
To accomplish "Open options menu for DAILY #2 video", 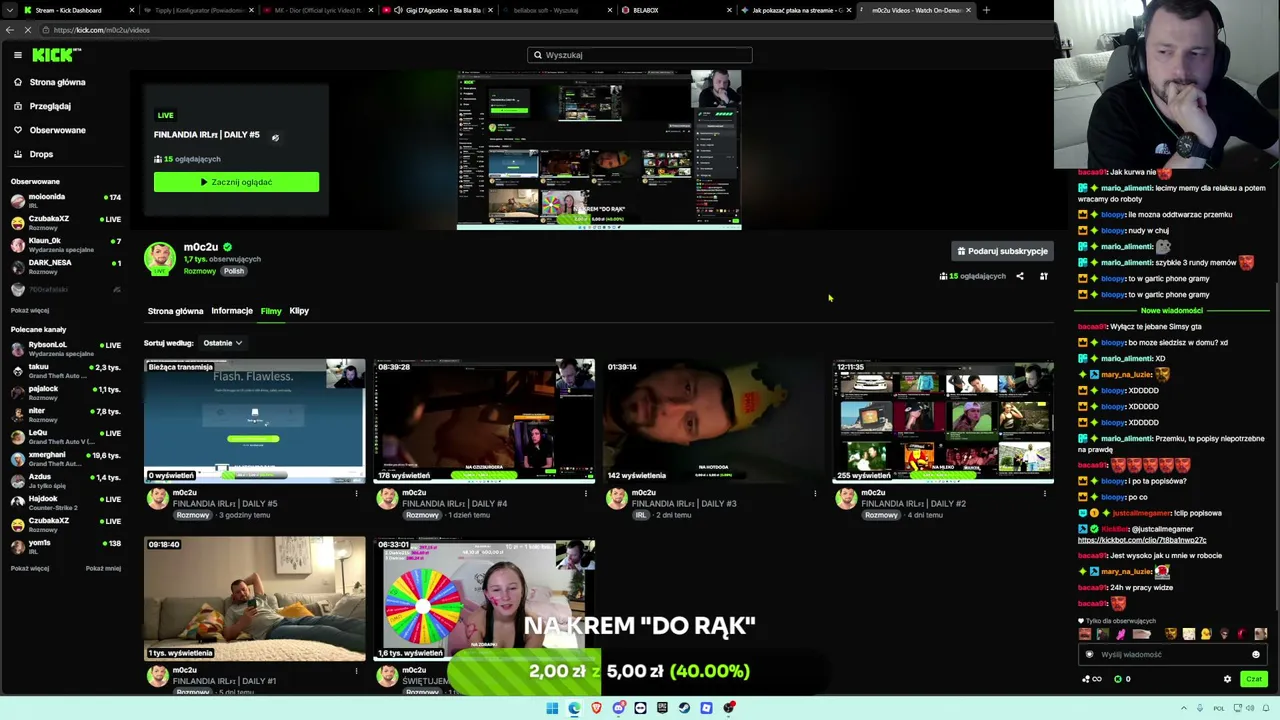I will tap(1045, 493).
